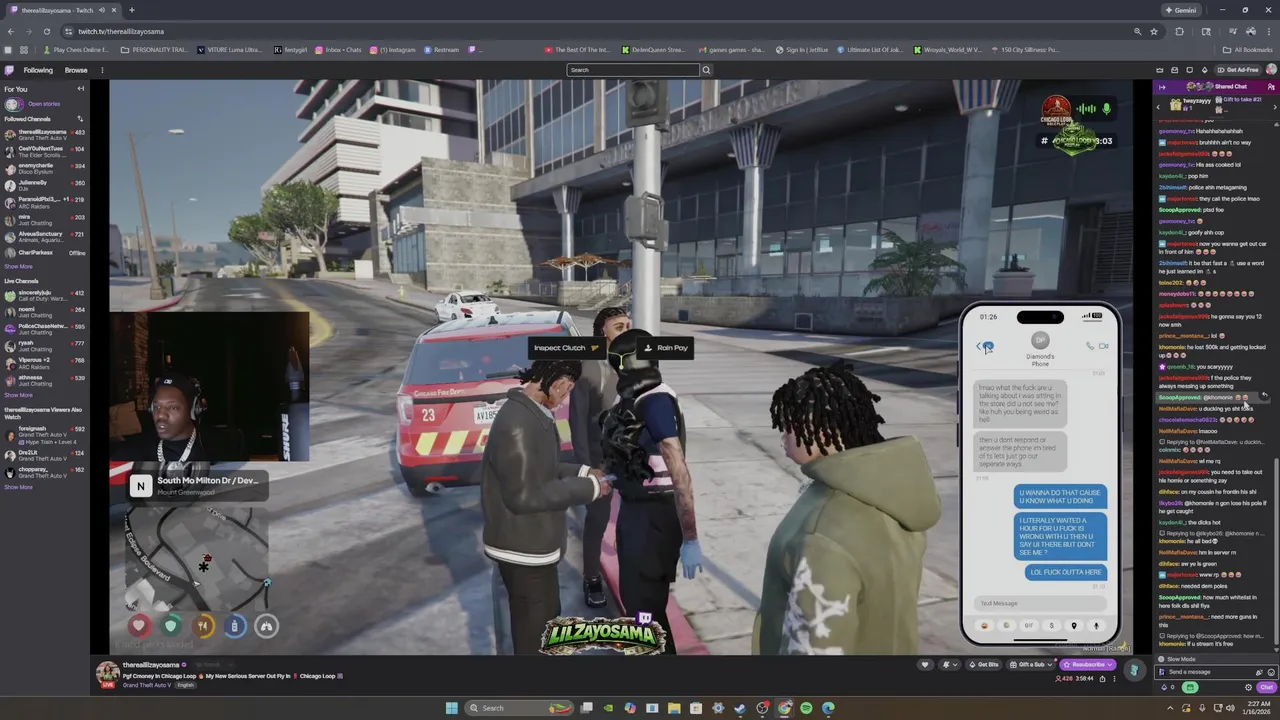Open the Browse tab
The image size is (1280, 720).
click(x=76, y=70)
